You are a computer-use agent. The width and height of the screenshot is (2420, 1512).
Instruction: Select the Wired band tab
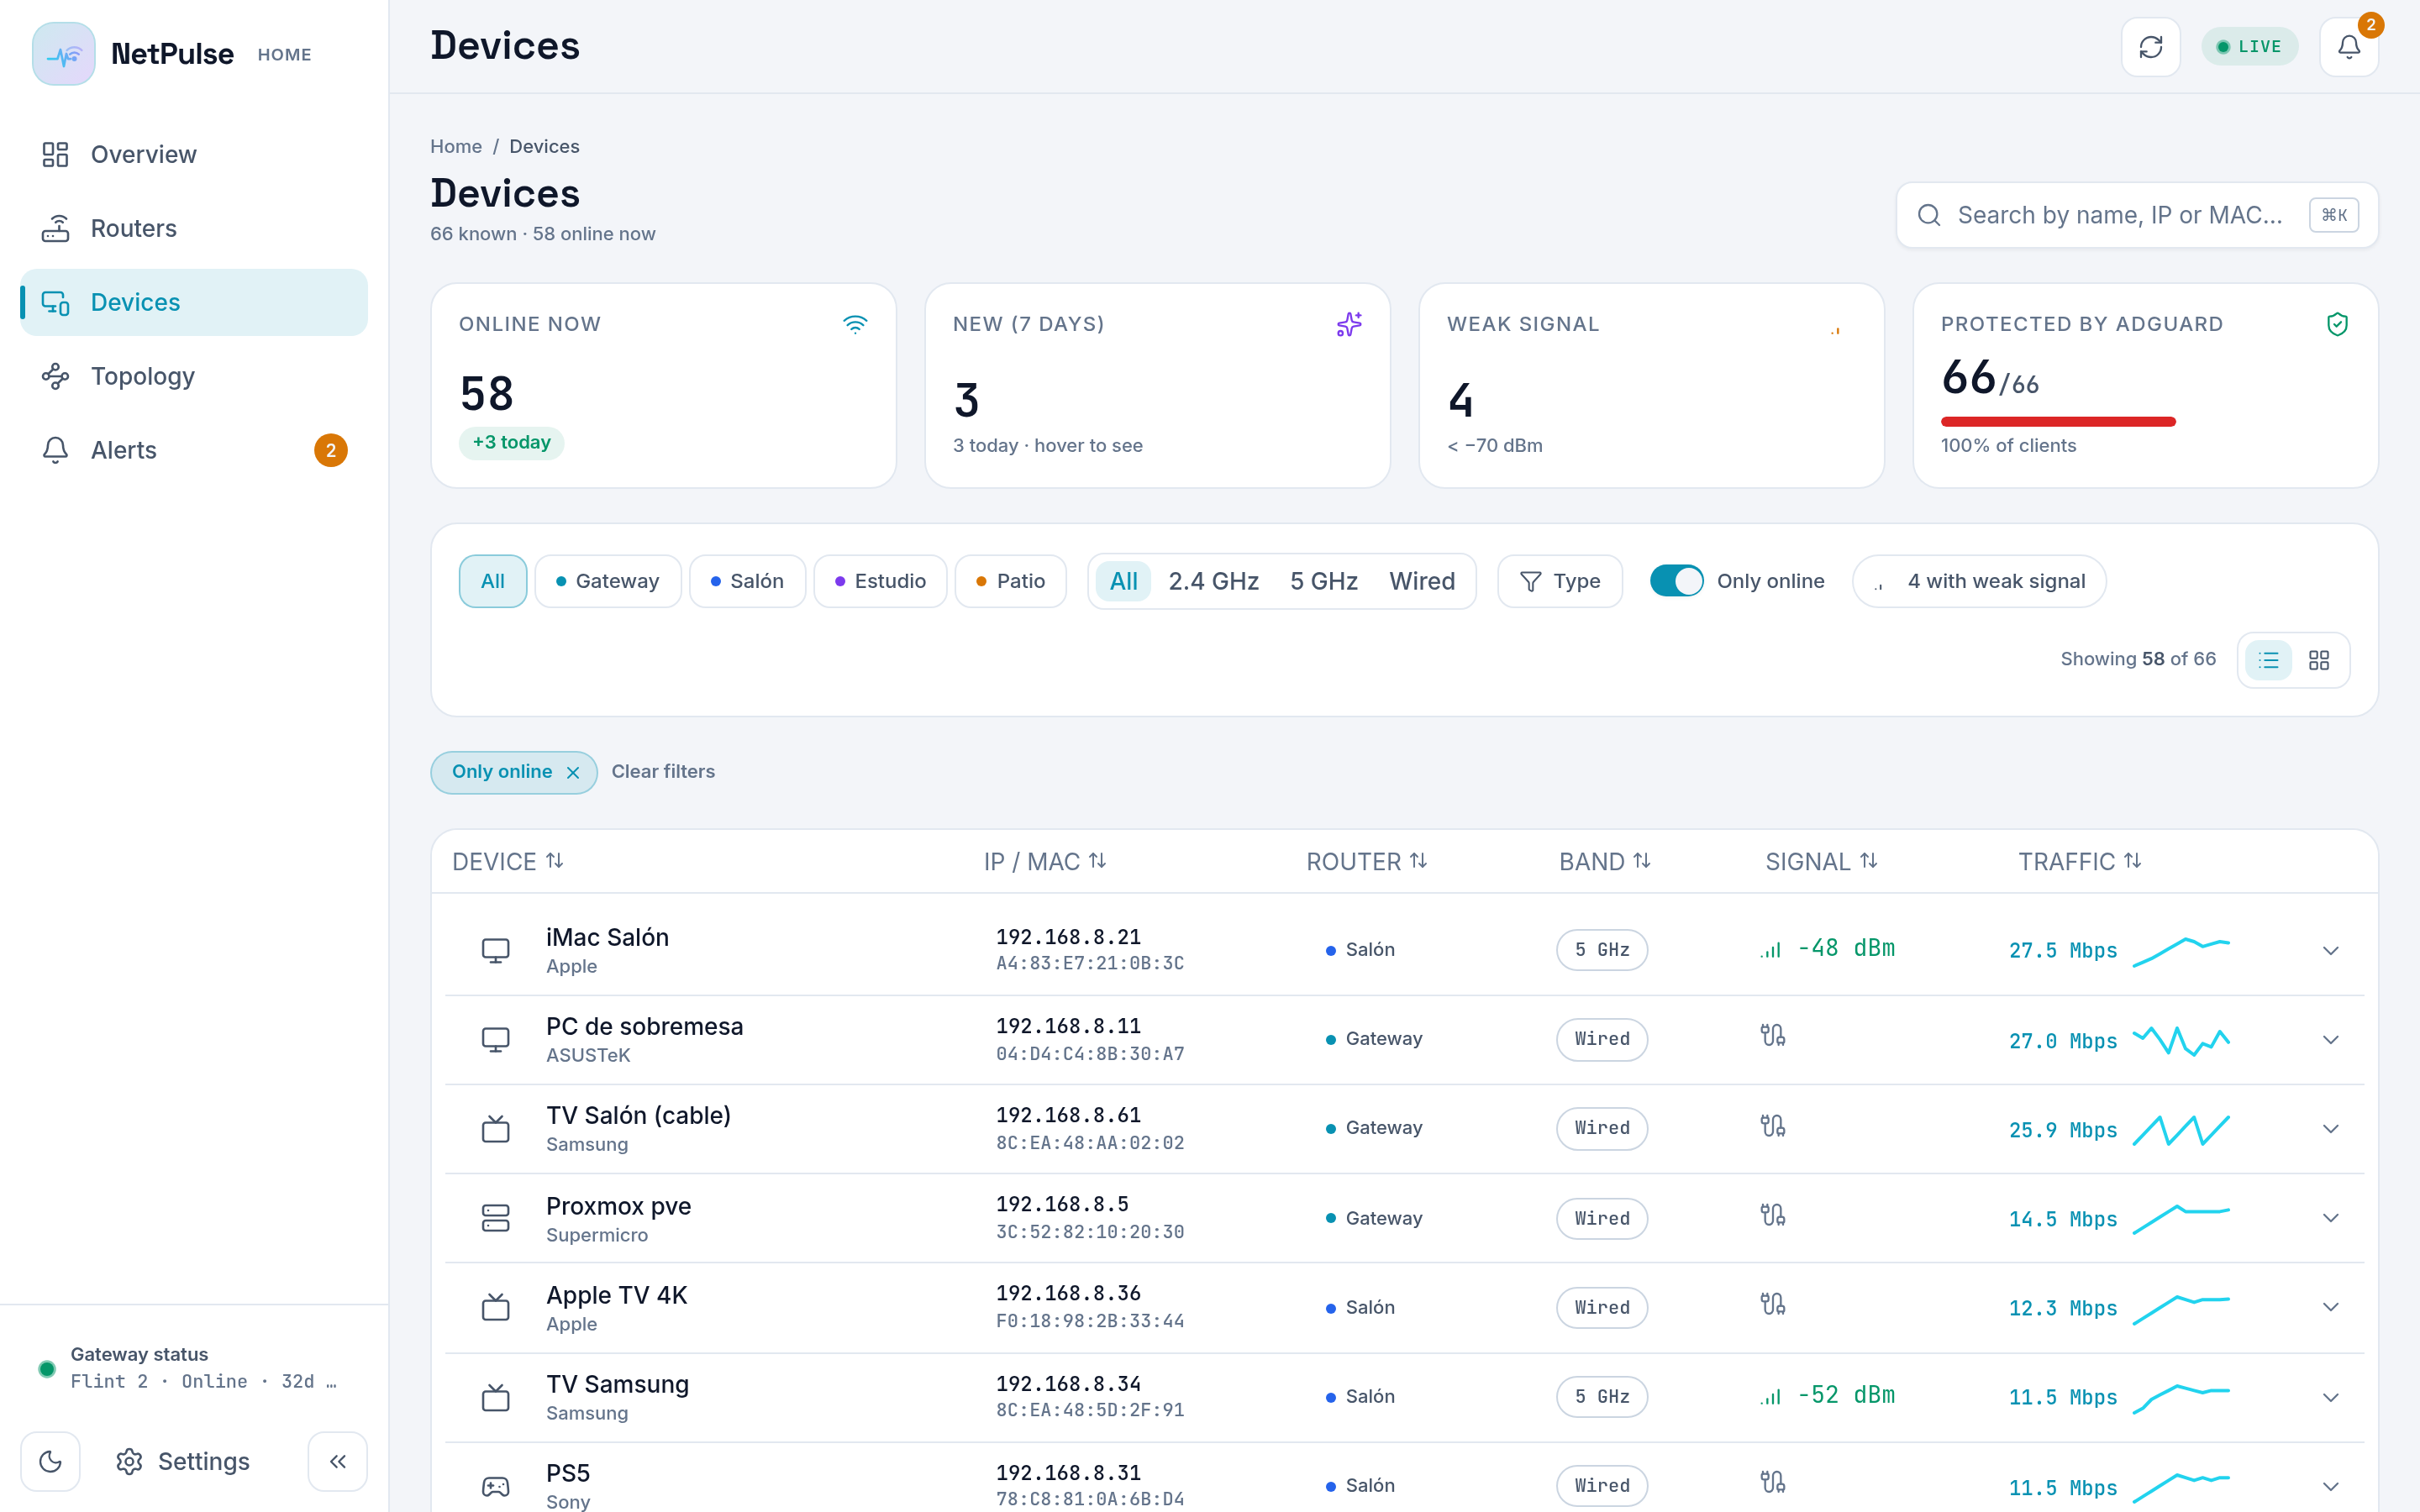point(1422,581)
